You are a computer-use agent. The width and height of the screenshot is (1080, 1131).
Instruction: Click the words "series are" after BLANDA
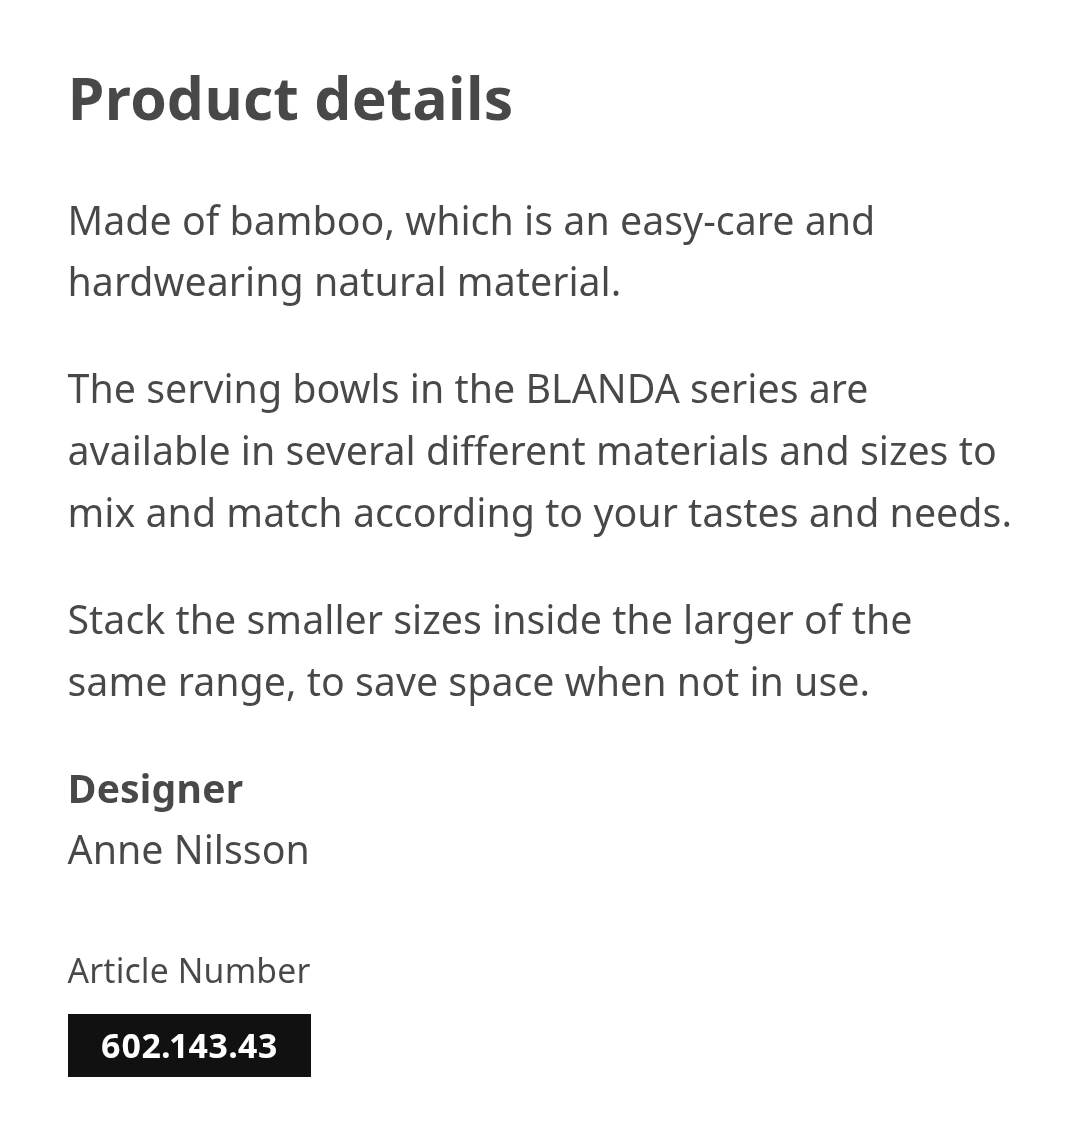pyautogui.click(x=778, y=390)
